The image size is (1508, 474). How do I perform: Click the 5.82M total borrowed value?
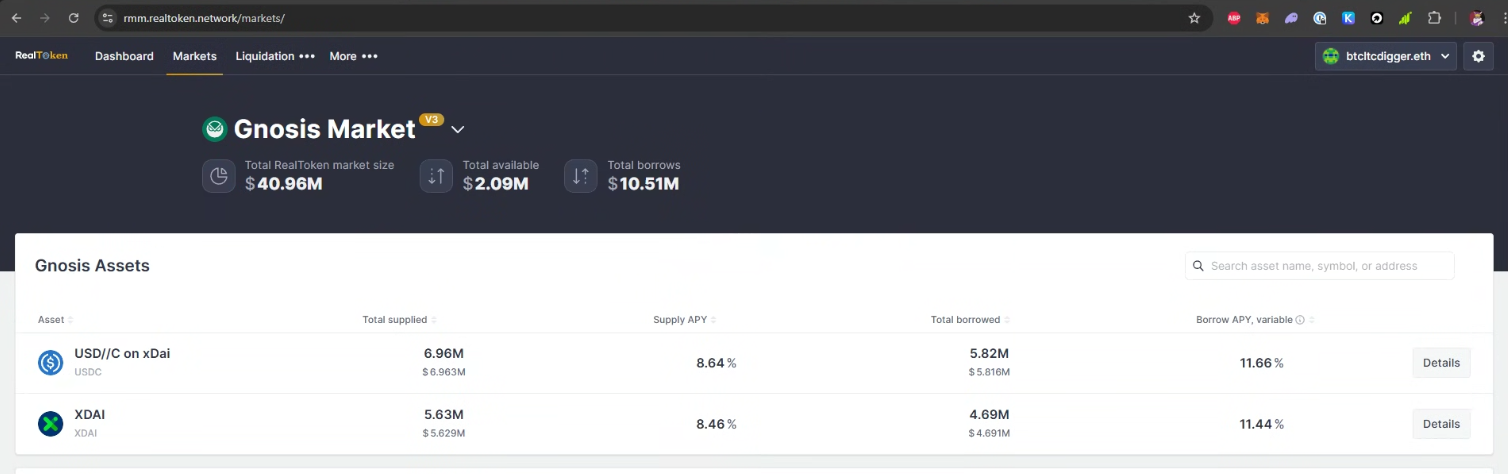(989, 354)
